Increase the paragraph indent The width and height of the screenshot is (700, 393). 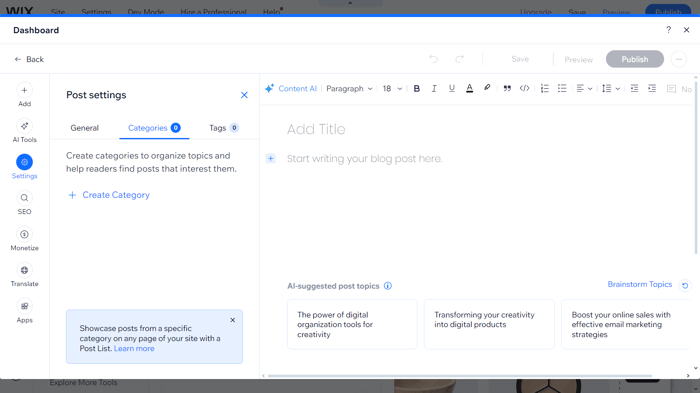(x=652, y=88)
